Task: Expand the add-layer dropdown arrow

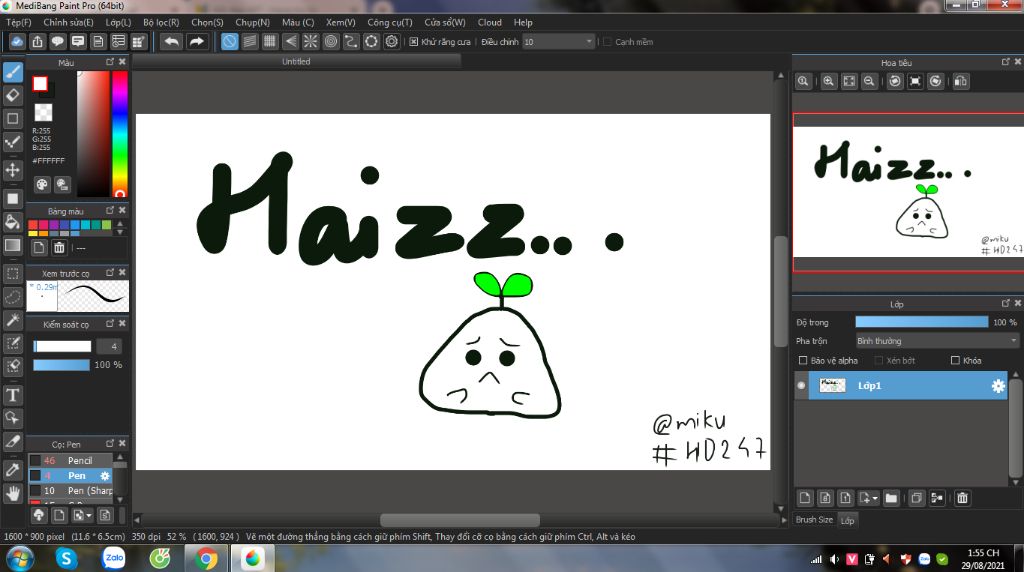Action: click(875, 498)
